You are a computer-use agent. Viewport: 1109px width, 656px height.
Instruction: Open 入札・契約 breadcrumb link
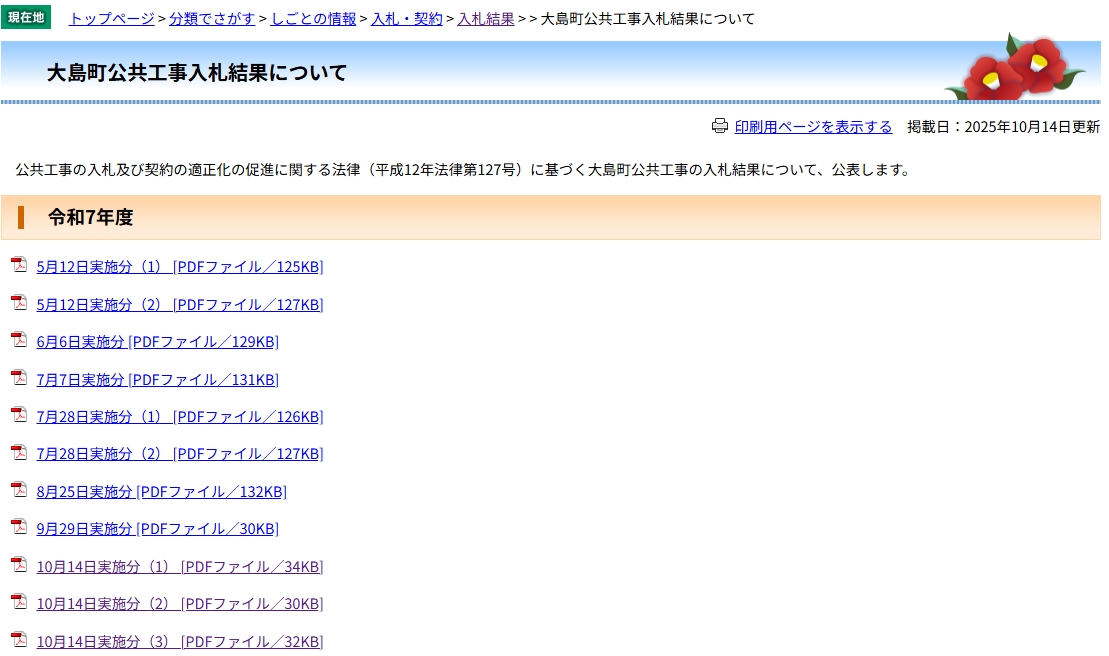tap(406, 19)
